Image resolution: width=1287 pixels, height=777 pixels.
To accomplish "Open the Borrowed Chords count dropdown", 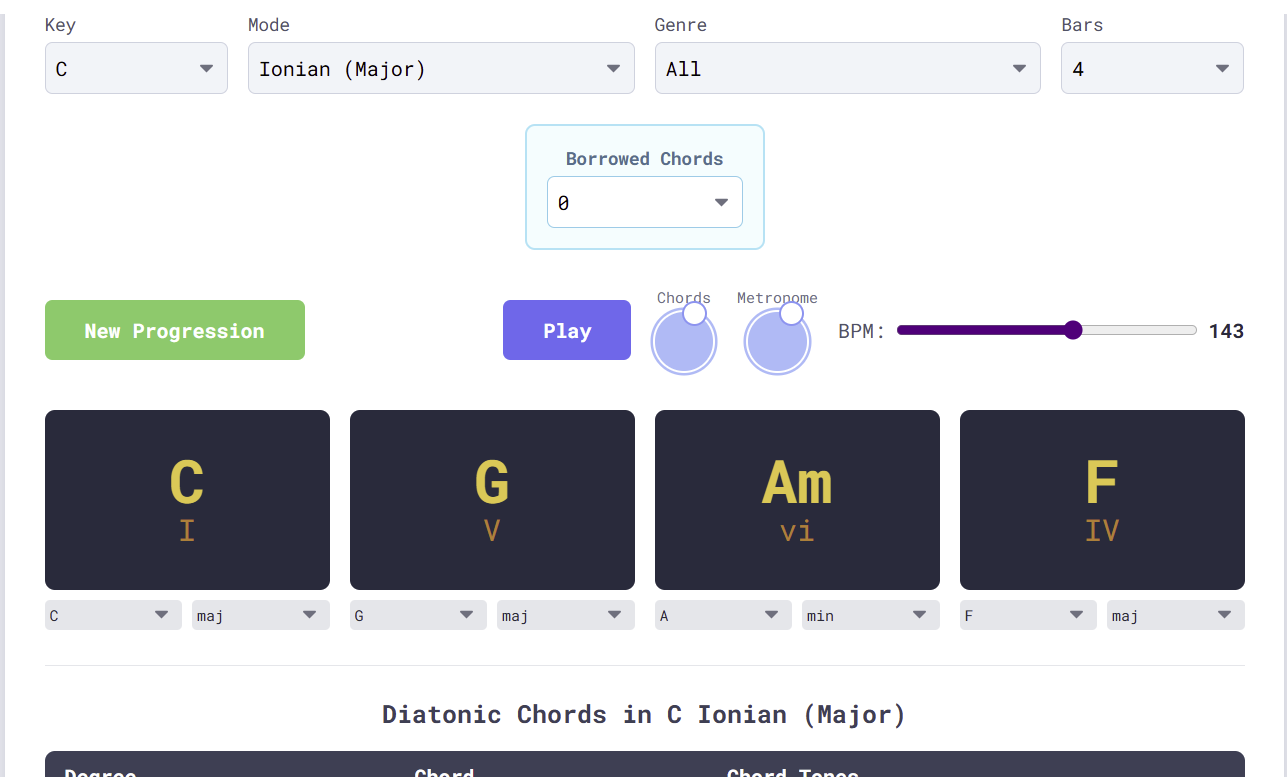I will 645,202.
